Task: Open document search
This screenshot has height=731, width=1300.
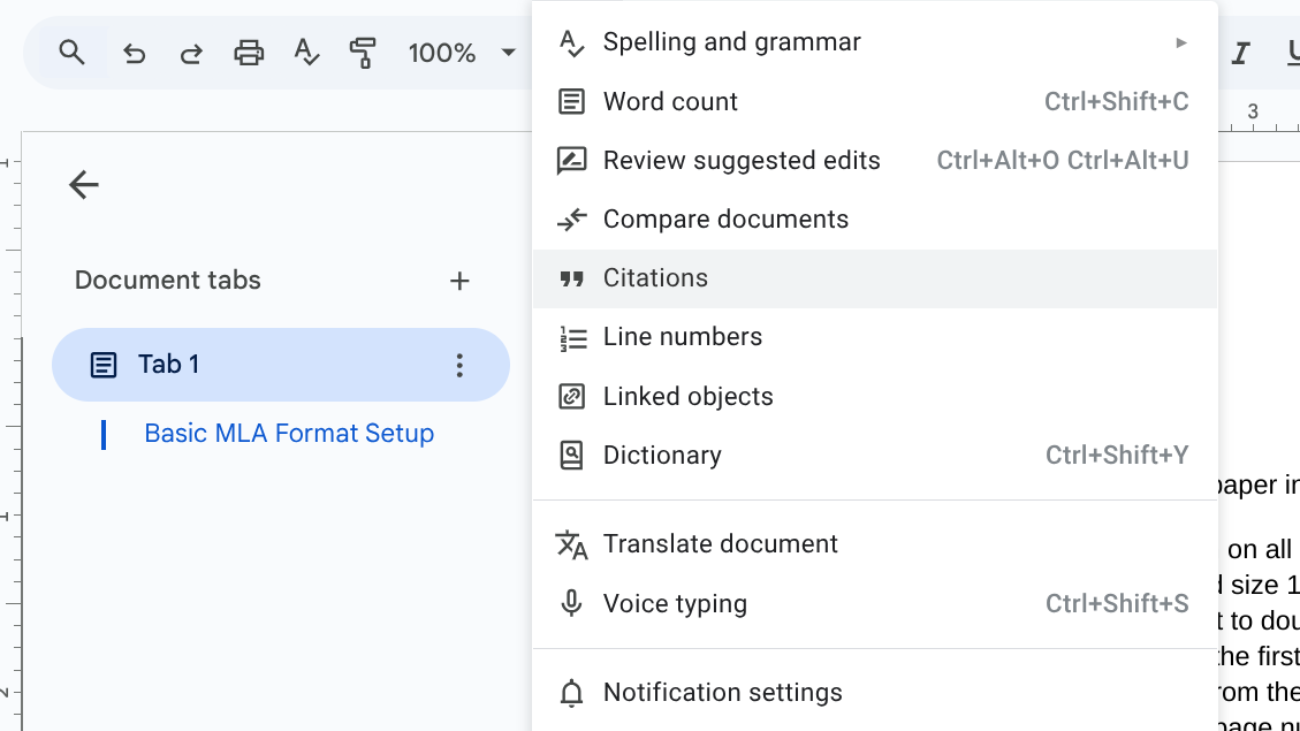Action: pos(70,53)
